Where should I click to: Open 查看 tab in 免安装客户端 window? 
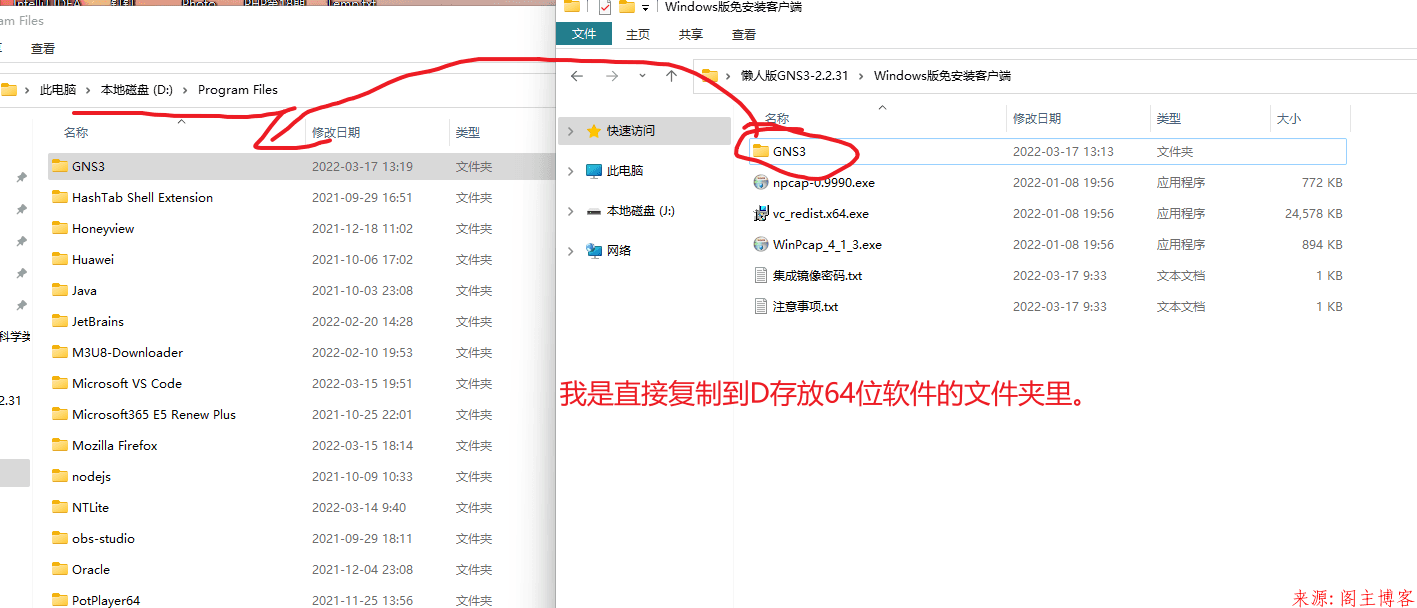pyautogui.click(x=744, y=34)
